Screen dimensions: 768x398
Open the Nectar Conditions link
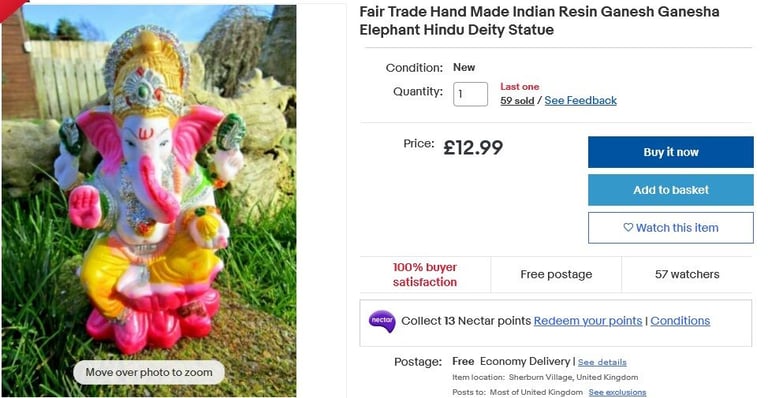click(x=680, y=321)
